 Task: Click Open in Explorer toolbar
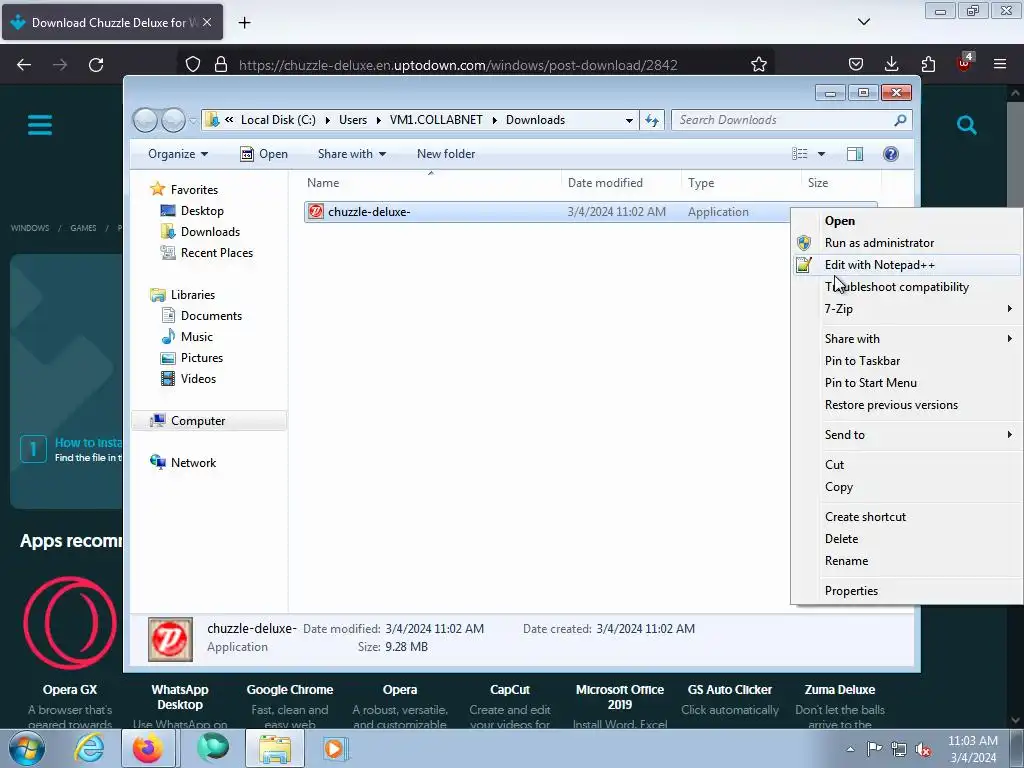pyautogui.click(x=264, y=154)
